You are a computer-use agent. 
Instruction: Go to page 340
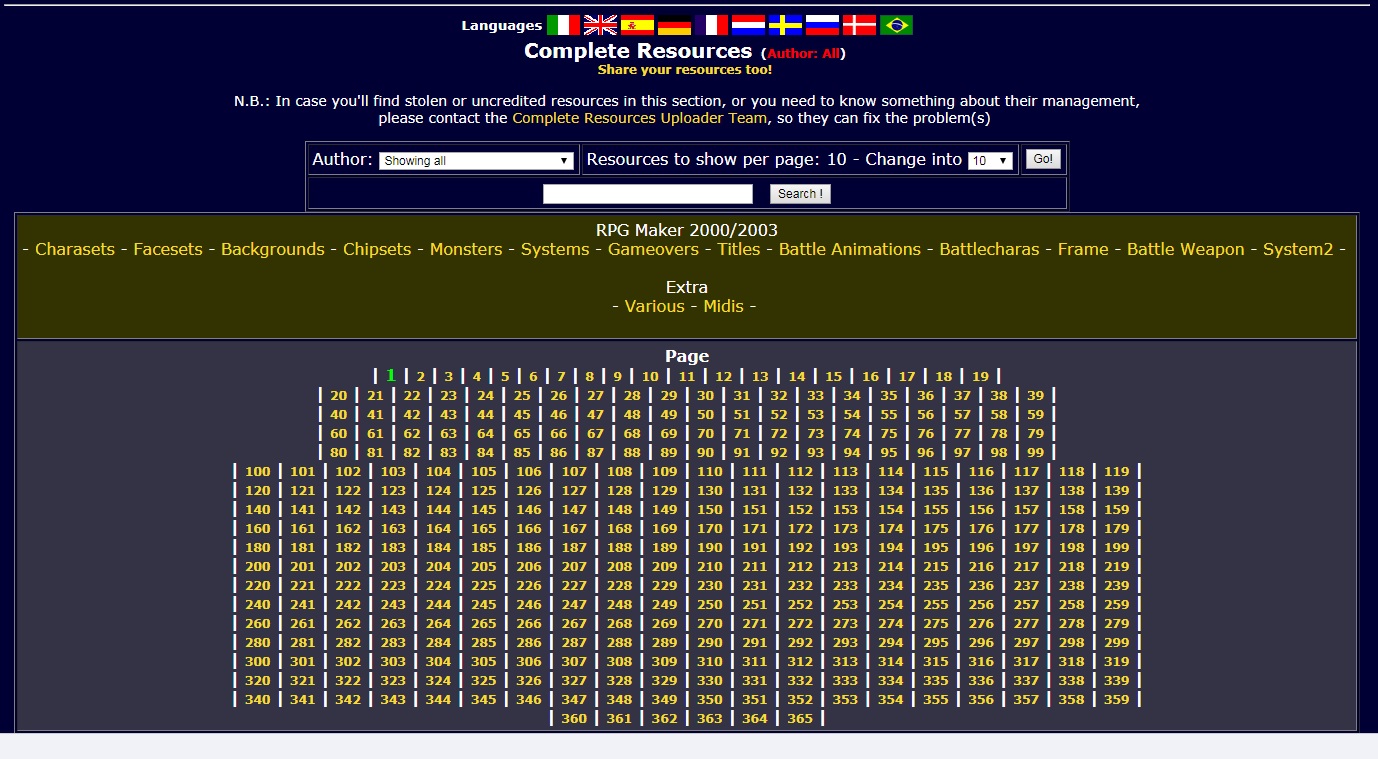258,700
